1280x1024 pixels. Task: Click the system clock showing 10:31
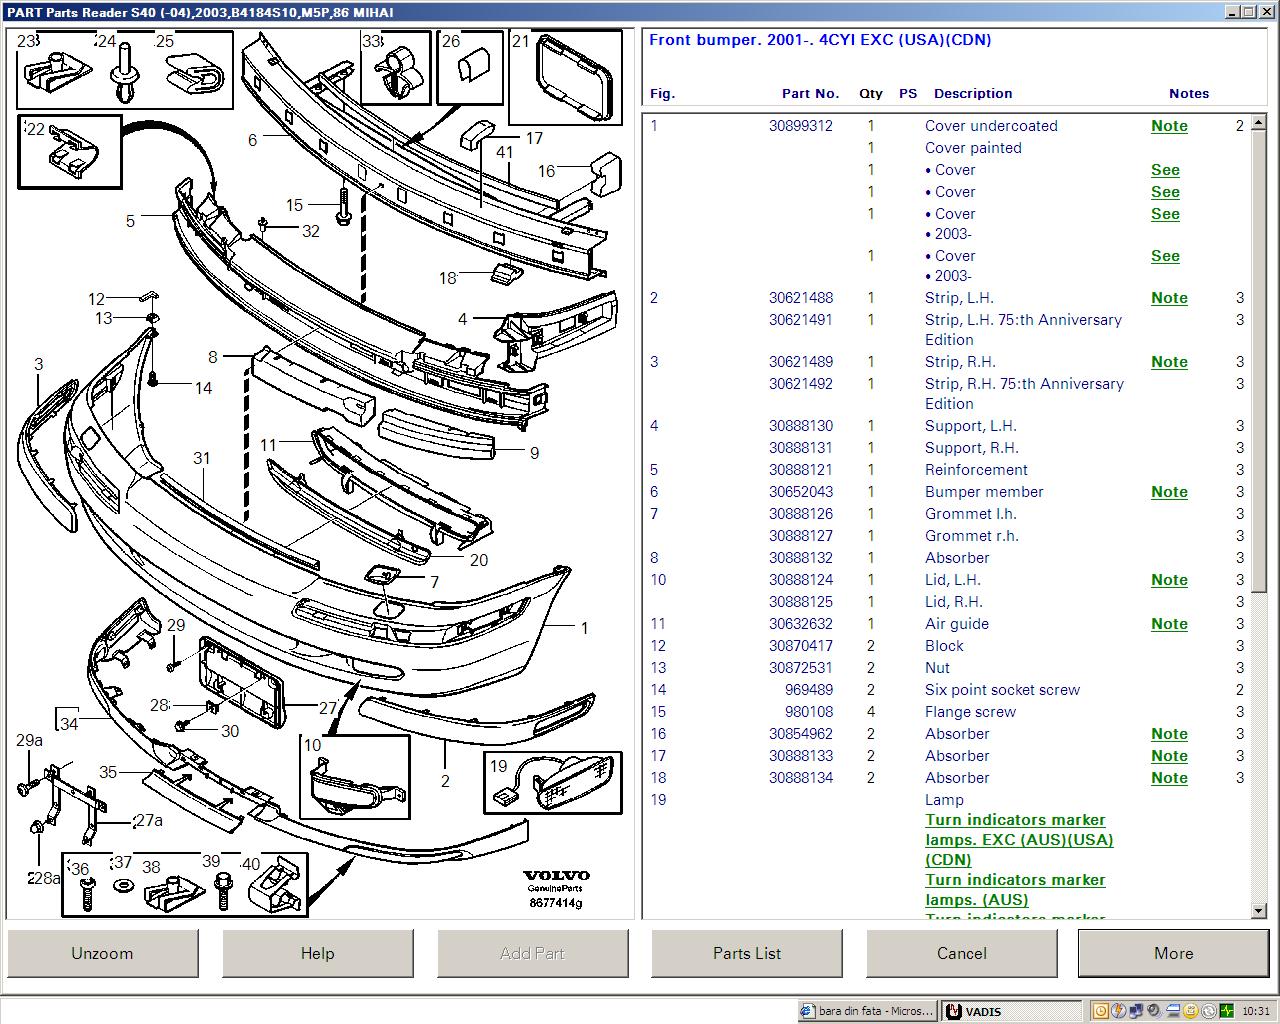1256,1011
